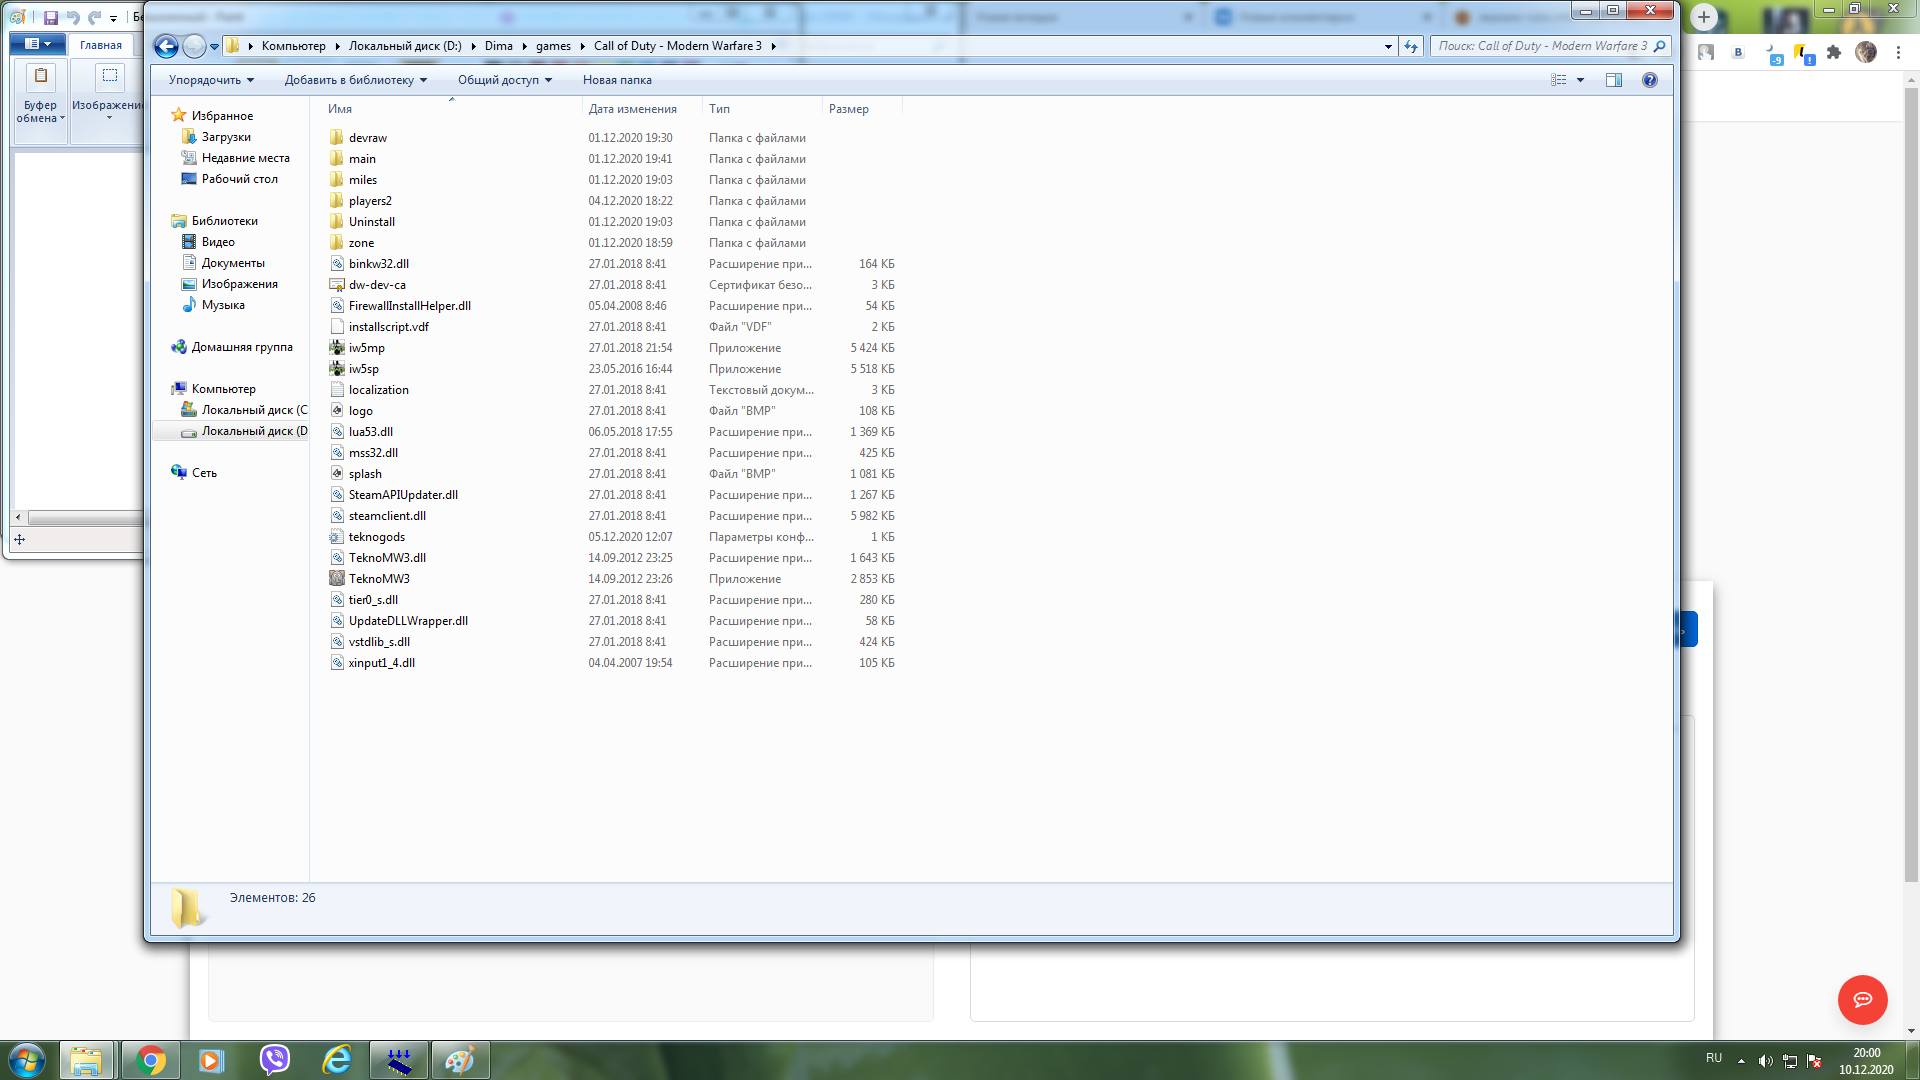The height and width of the screenshot is (1080, 1920).
Task: Select the logo BMP file
Action: coord(360,411)
